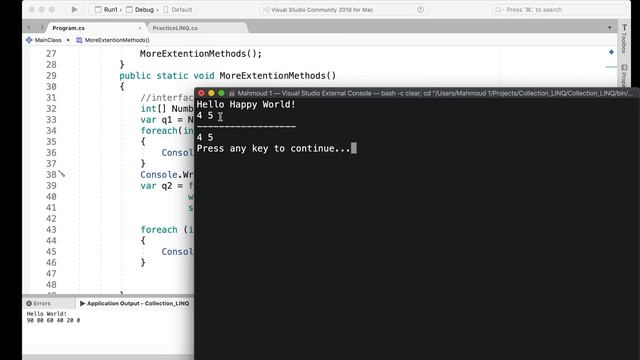Minimize the External Console window

click(211, 93)
